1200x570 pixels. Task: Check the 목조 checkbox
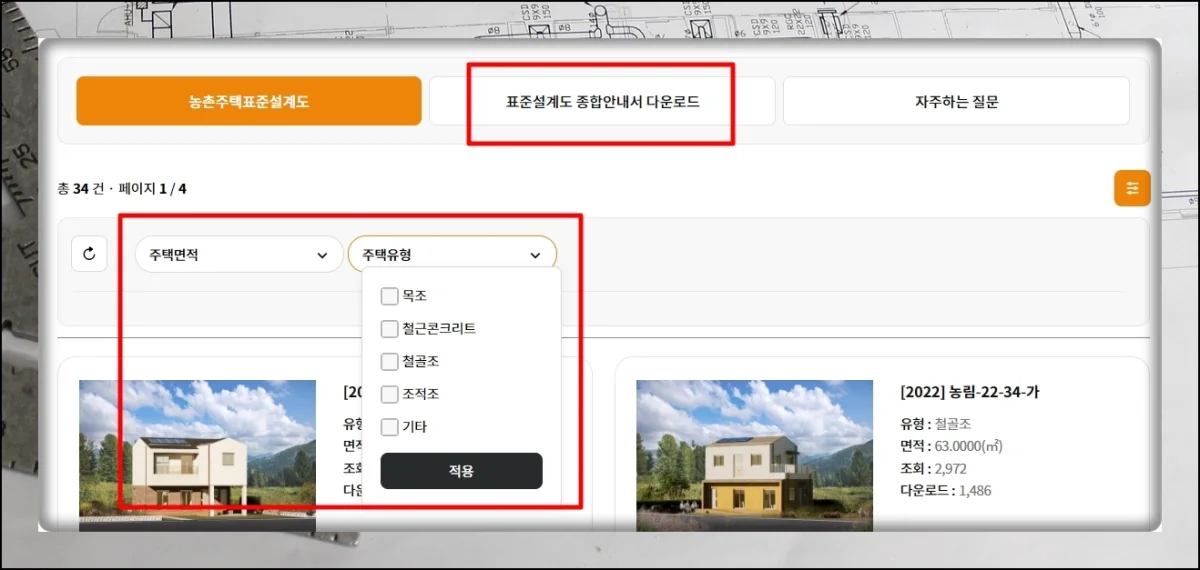tap(389, 296)
